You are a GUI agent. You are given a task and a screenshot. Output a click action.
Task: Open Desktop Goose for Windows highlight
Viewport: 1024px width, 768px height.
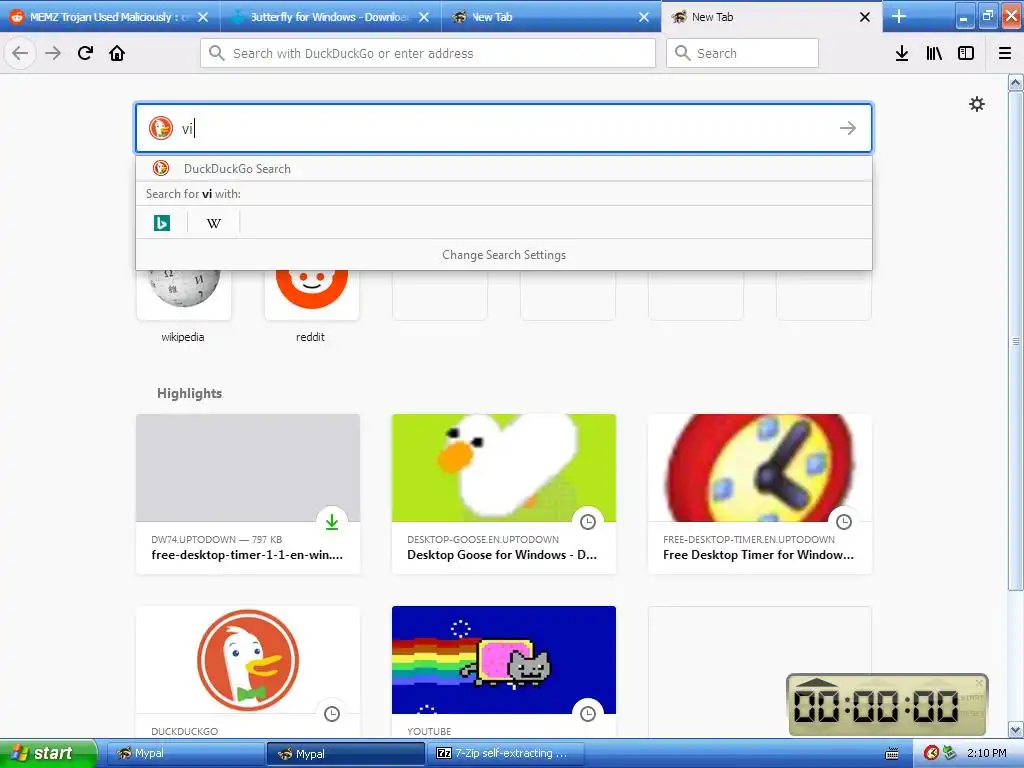coord(504,494)
